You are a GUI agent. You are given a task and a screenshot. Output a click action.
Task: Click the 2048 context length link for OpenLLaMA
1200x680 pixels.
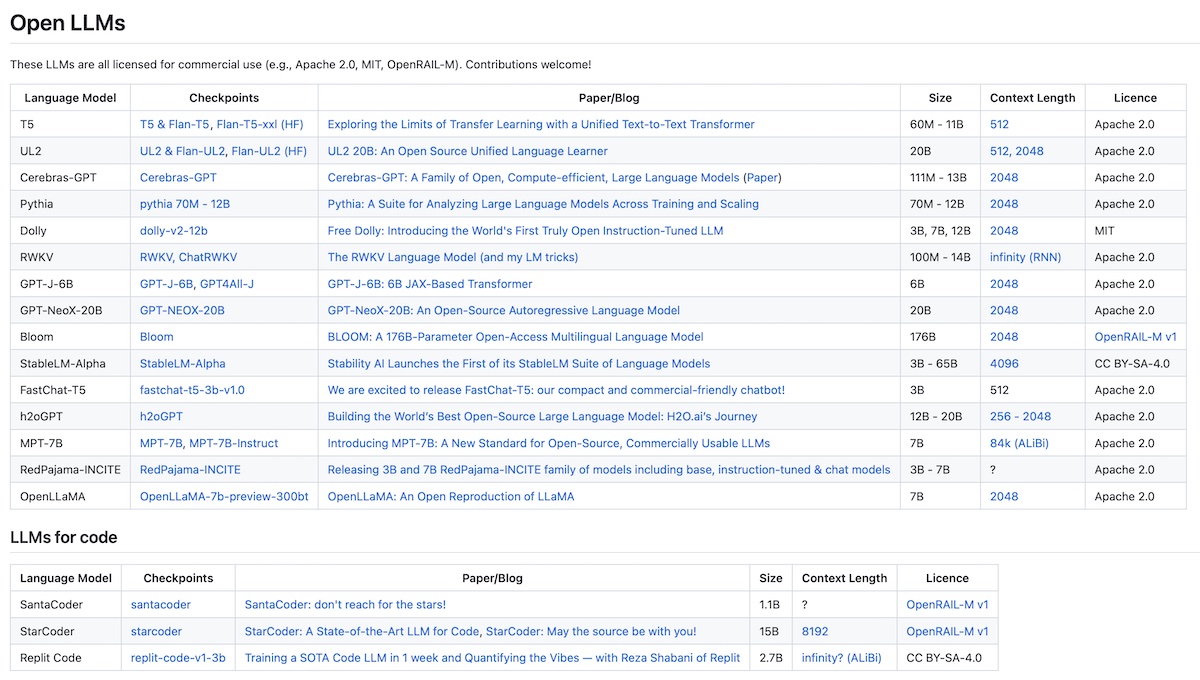(1004, 496)
